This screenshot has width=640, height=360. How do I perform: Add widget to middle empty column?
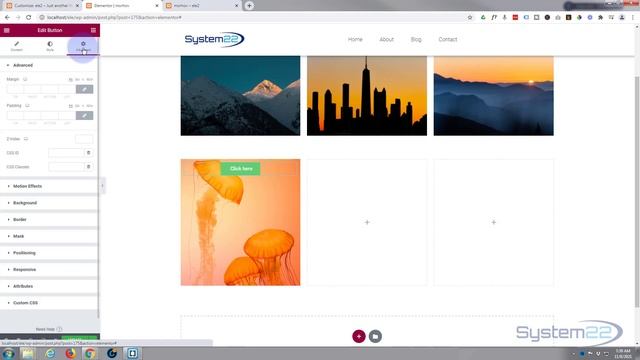(367, 222)
